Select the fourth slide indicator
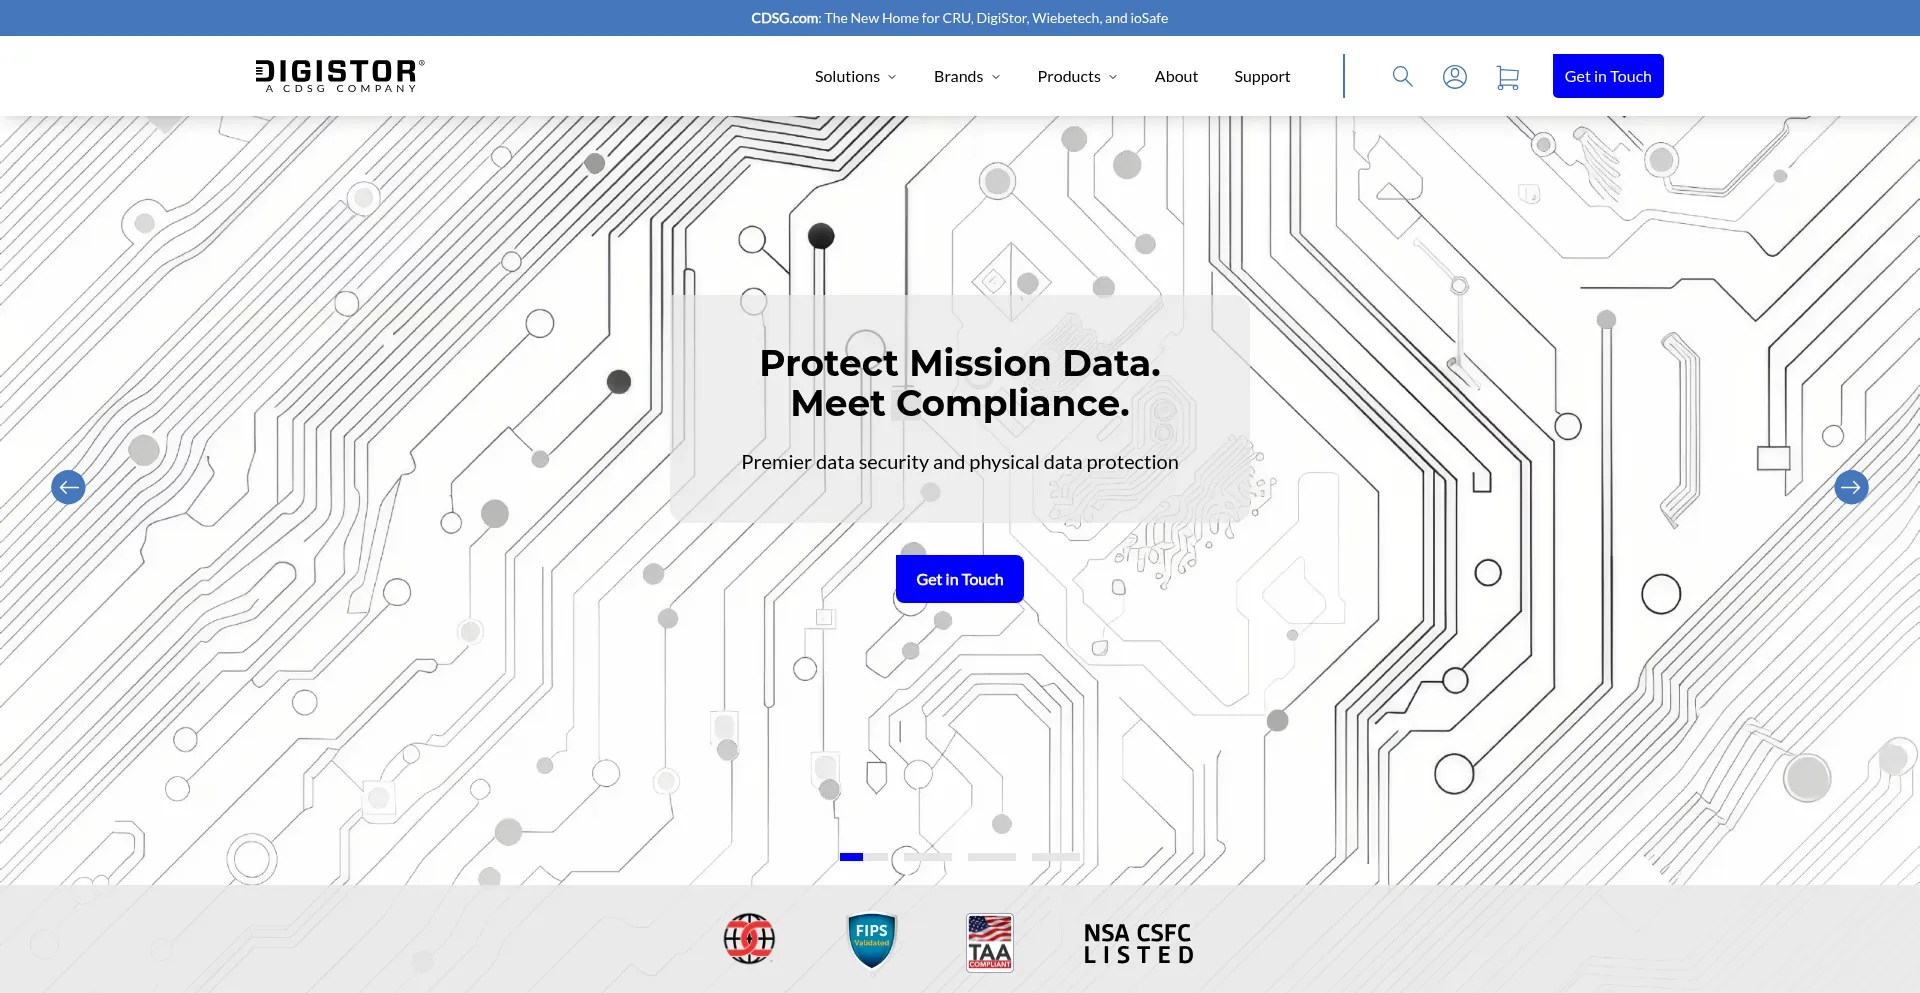 [1056, 857]
